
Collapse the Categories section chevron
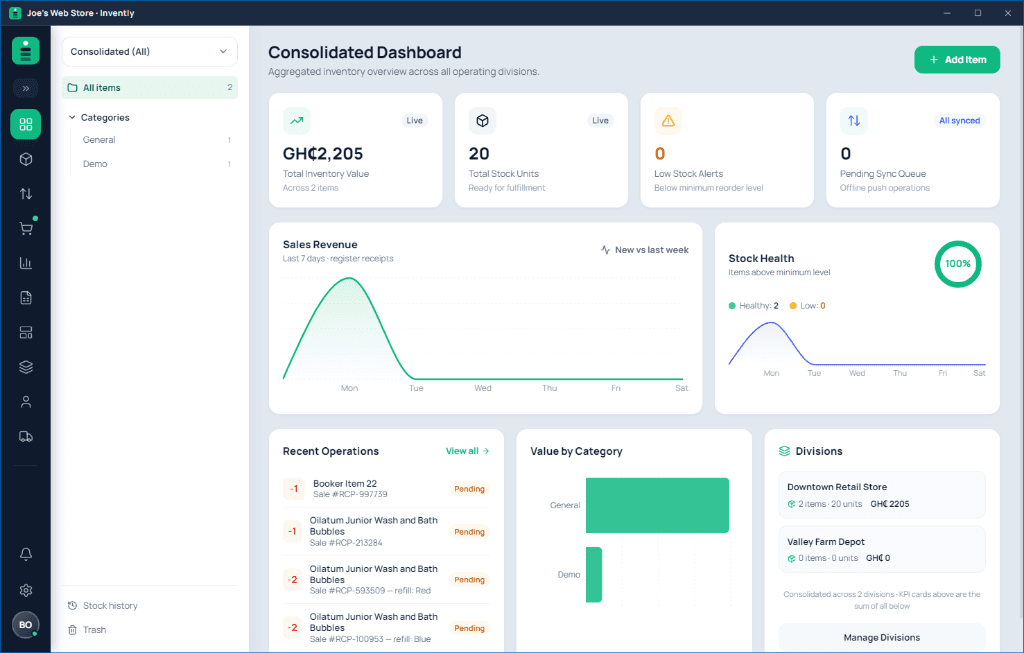coord(72,118)
